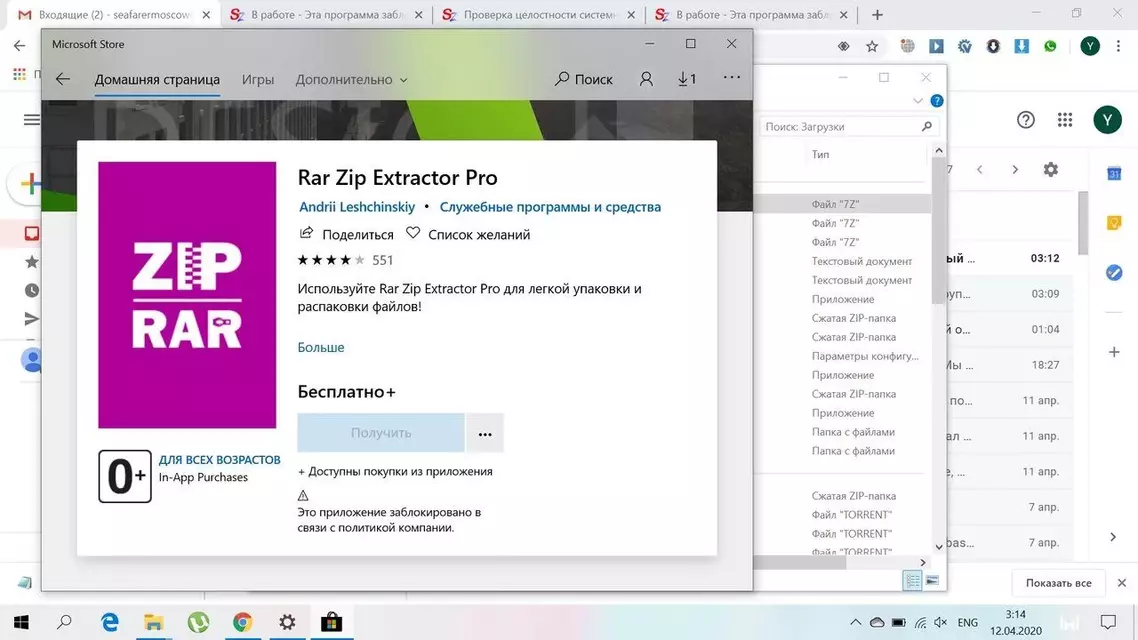
Task: Click Показать все downloads button
Action: tap(1058, 583)
